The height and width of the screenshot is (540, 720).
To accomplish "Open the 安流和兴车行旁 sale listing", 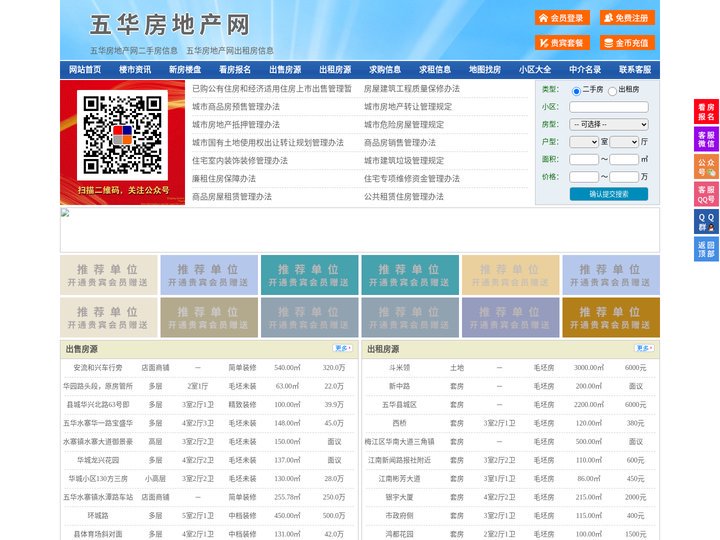I will (x=98, y=368).
